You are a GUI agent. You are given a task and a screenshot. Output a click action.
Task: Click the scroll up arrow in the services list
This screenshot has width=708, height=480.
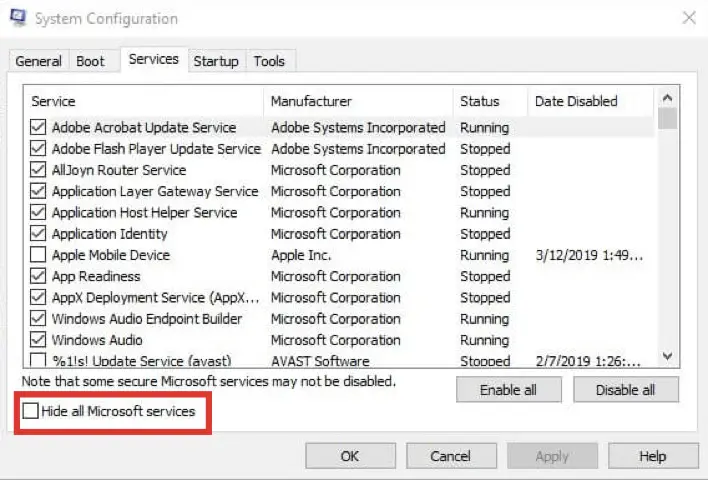pyautogui.click(x=667, y=98)
